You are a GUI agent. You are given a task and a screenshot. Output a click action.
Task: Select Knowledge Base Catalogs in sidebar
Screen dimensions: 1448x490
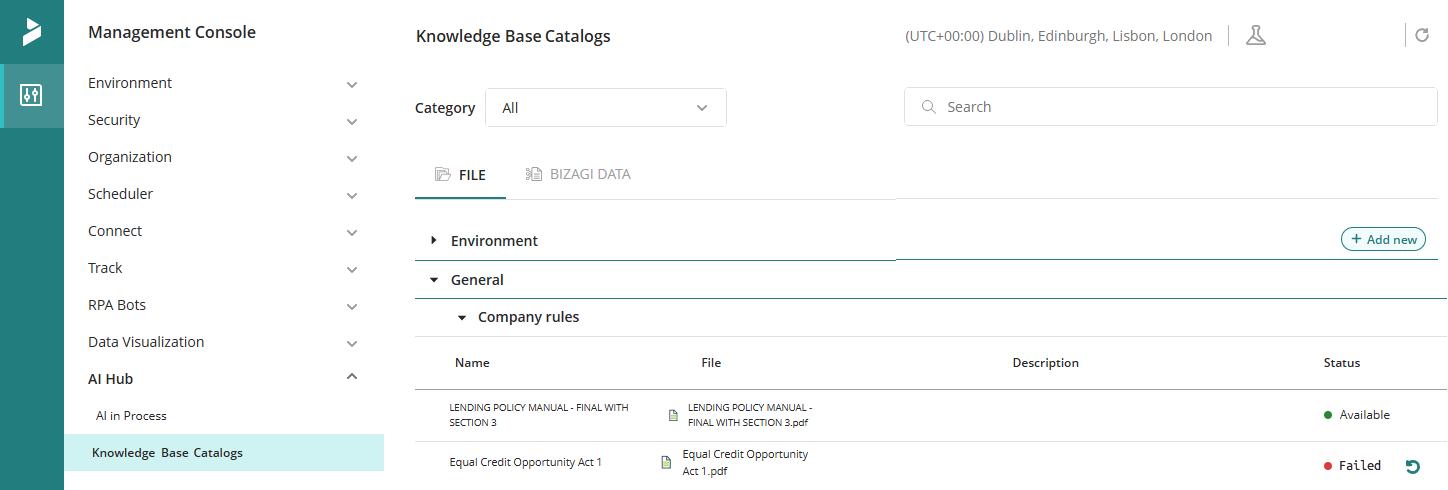[x=167, y=453]
